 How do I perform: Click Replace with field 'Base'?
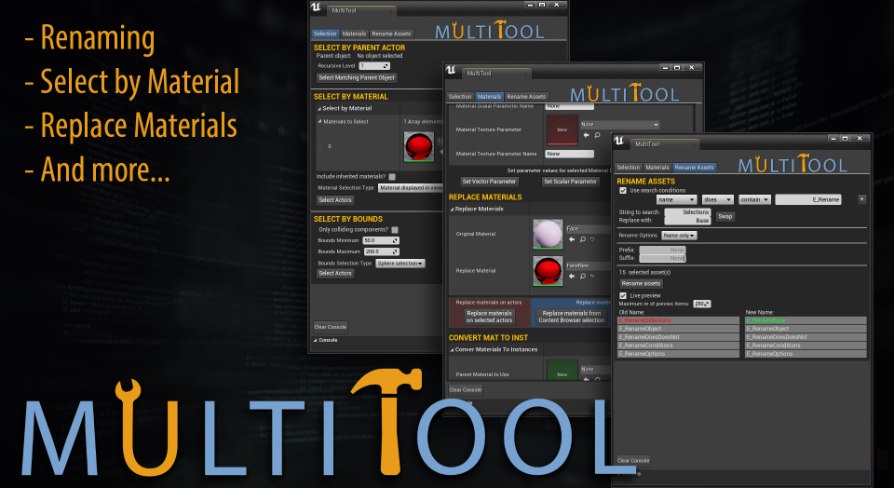[687, 220]
